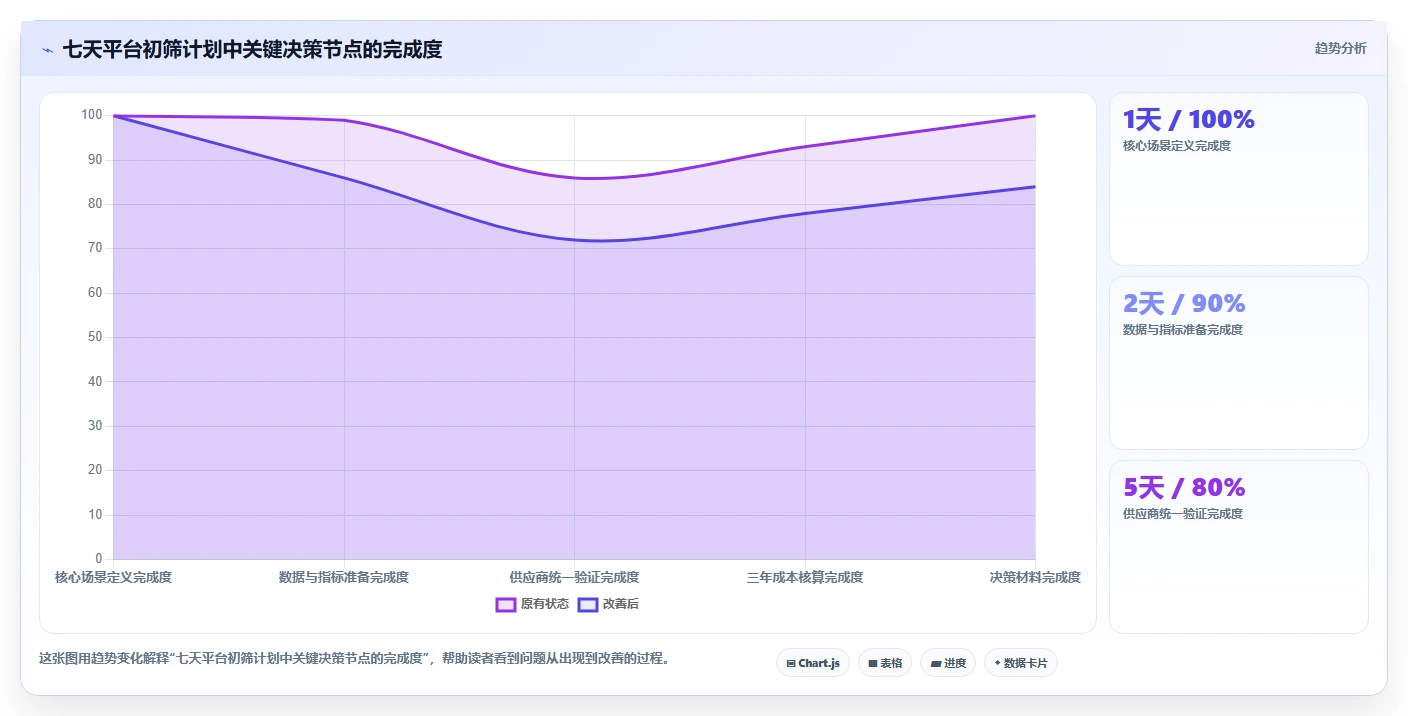Click the x-axis label 决策材料完成度

pyautogui.click(x=1035, y=578)
